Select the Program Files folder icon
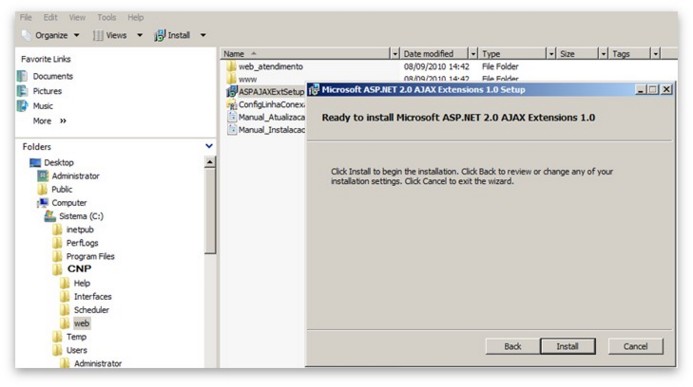Viewport: 693px width, 387px height. (x=57, y=256)
